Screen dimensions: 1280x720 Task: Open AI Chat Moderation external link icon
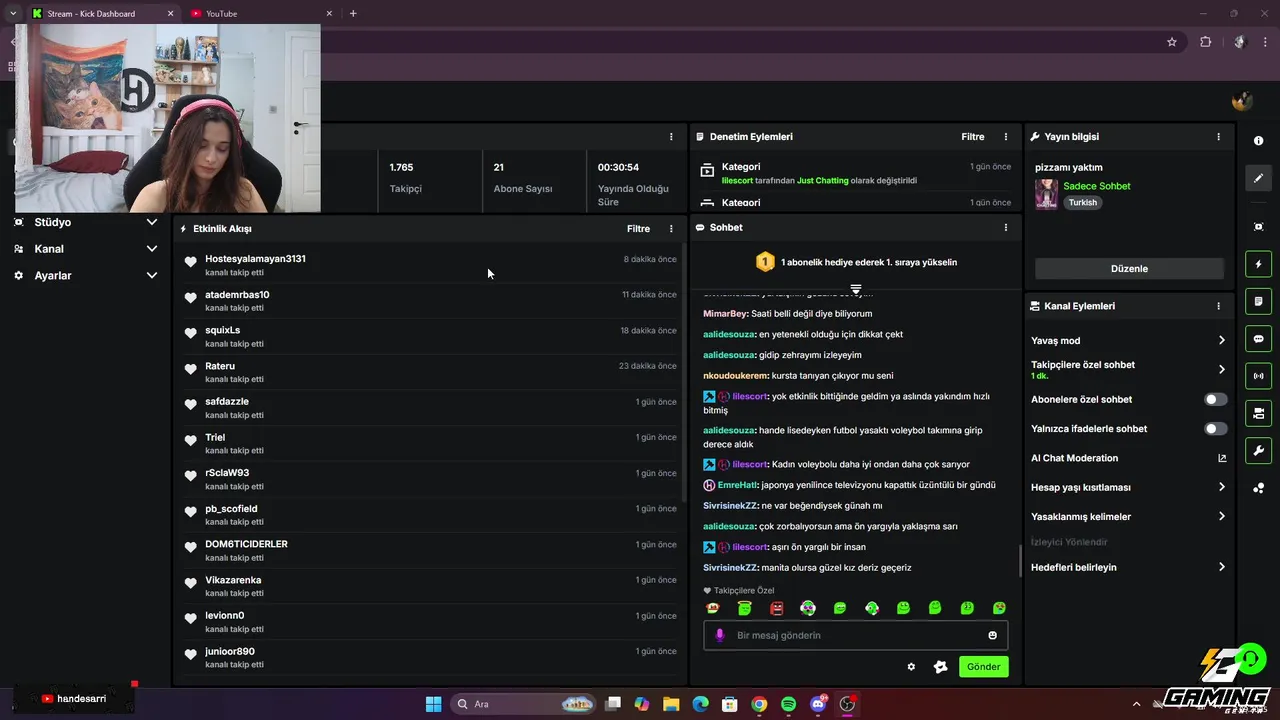1222,458
